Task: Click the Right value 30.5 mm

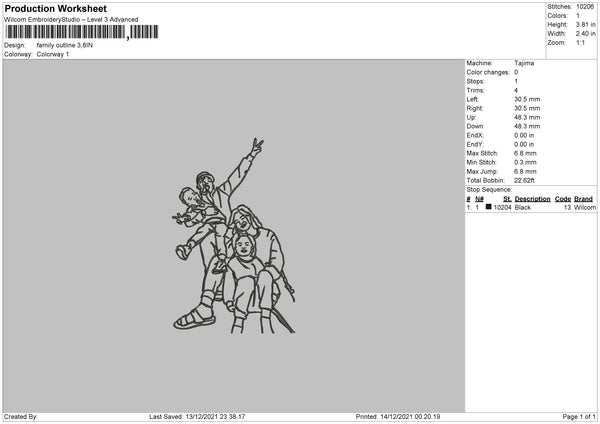Action: [527, 108]
